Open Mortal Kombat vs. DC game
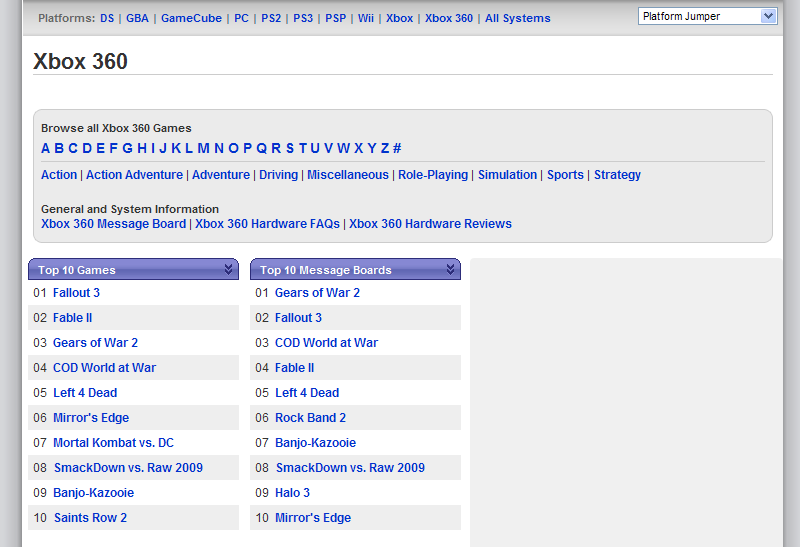800x547 pixels. click(113, 443)
